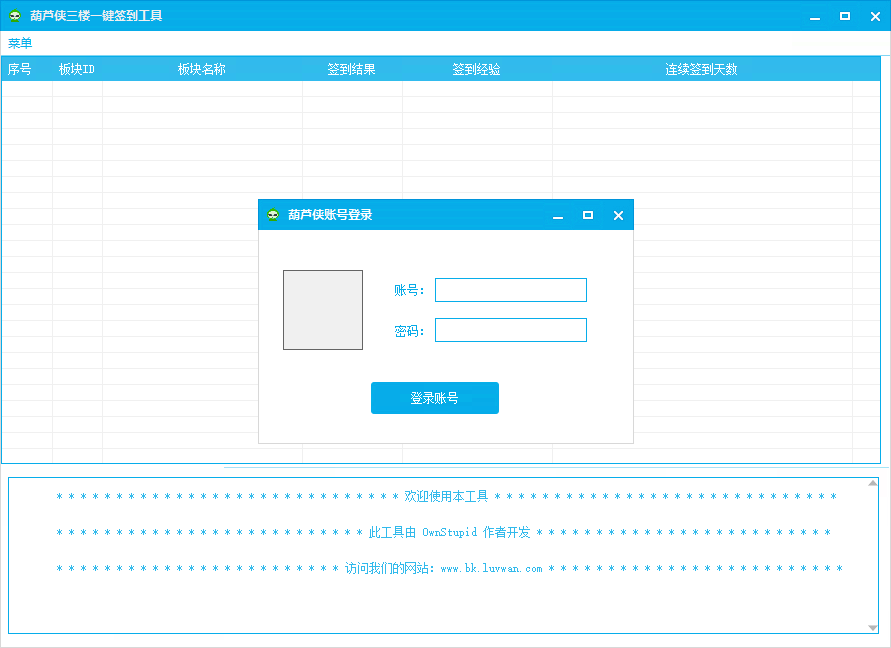Click the log panel scroll-down arrow
Viewport: 891px width, 648px height.
coord(873,627)
